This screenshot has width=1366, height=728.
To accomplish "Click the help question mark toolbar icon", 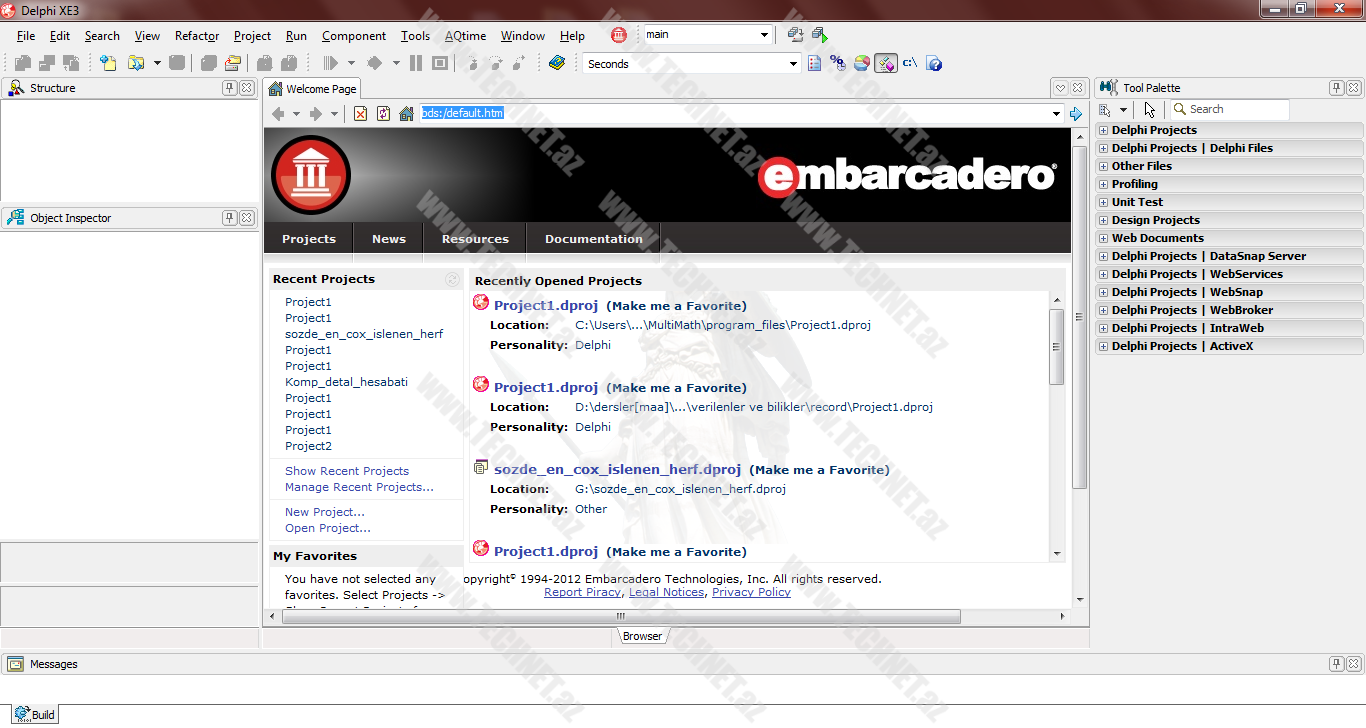I will pos(935,64).
